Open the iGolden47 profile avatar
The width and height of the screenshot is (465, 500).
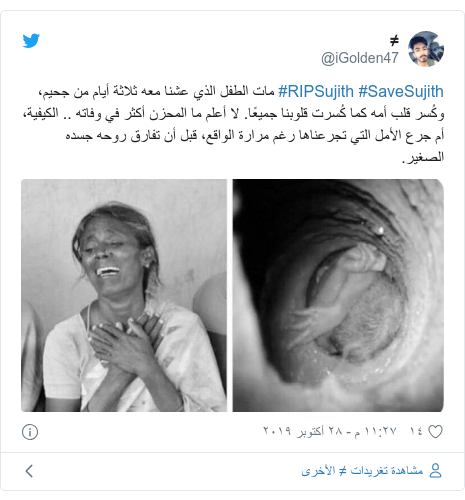click(426, 49)
